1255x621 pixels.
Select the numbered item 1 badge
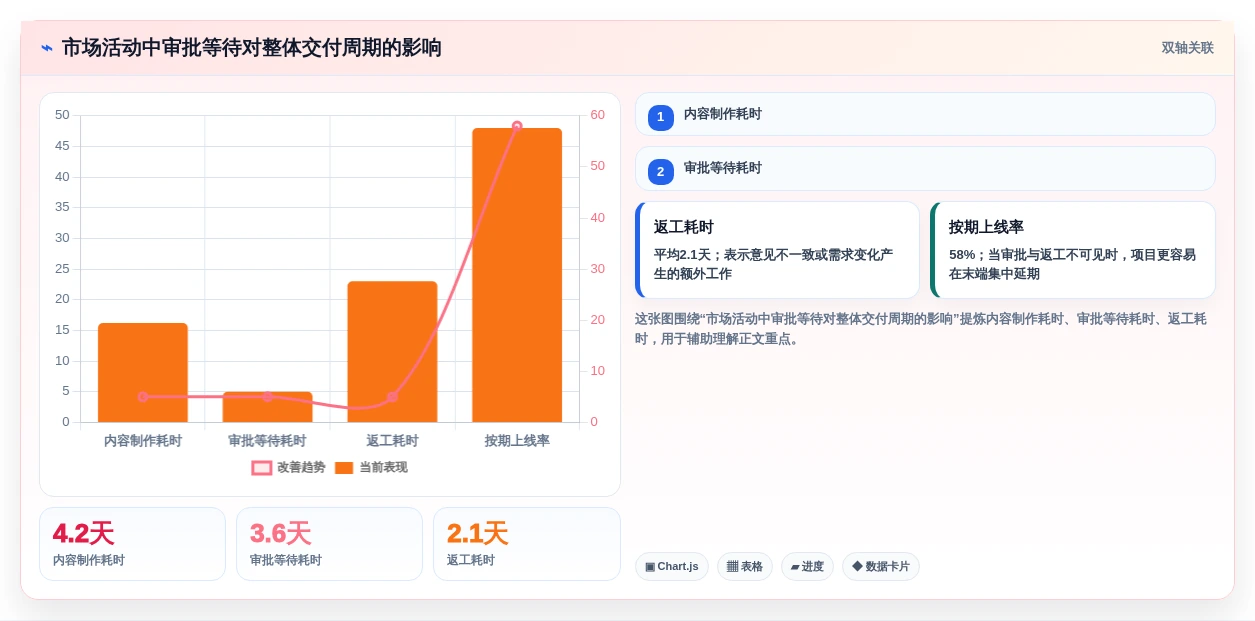tap(661, 117)
